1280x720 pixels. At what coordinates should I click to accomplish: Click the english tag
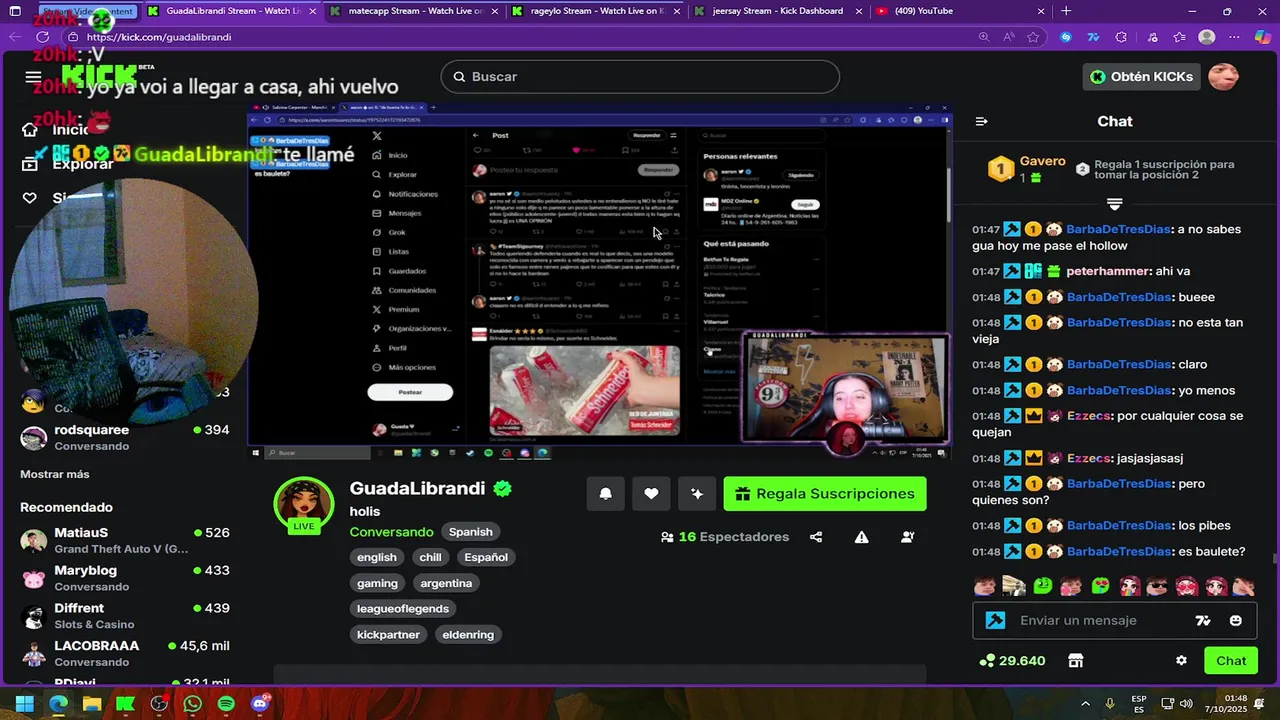point(377,557)
